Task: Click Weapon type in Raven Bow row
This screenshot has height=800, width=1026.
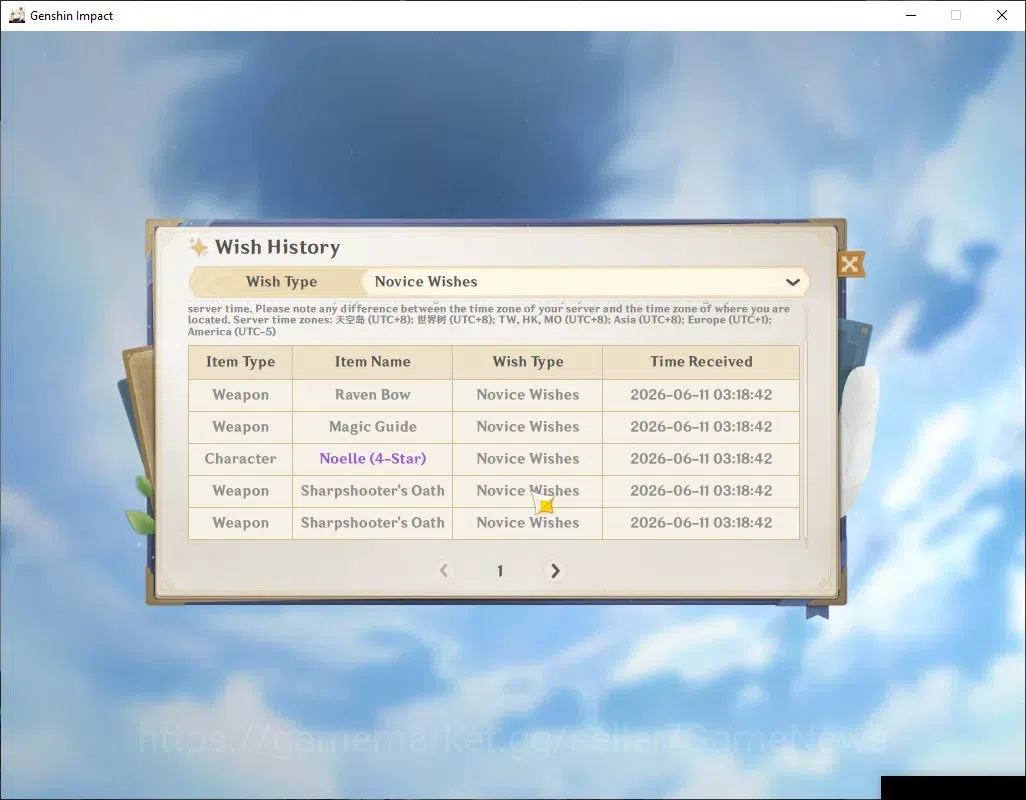Action: [x=240, y=395]
